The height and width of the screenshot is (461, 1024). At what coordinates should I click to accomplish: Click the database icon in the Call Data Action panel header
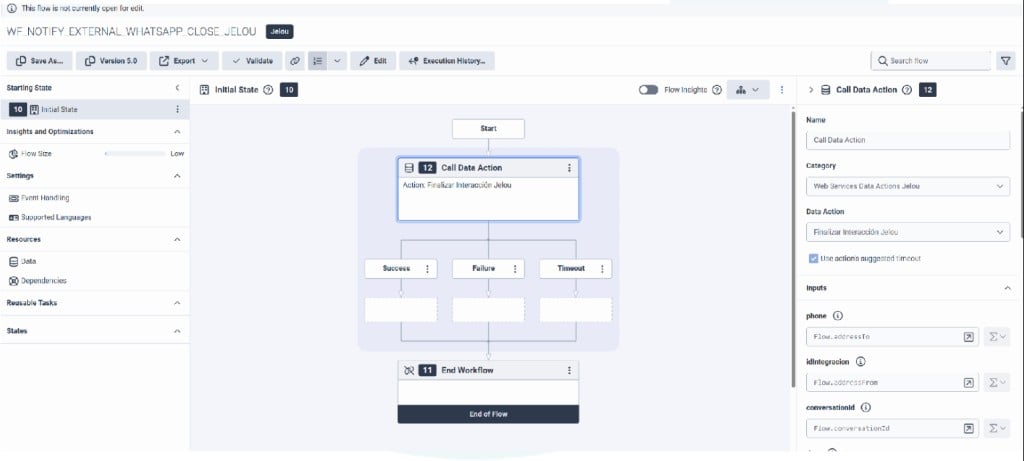point(825,90)
